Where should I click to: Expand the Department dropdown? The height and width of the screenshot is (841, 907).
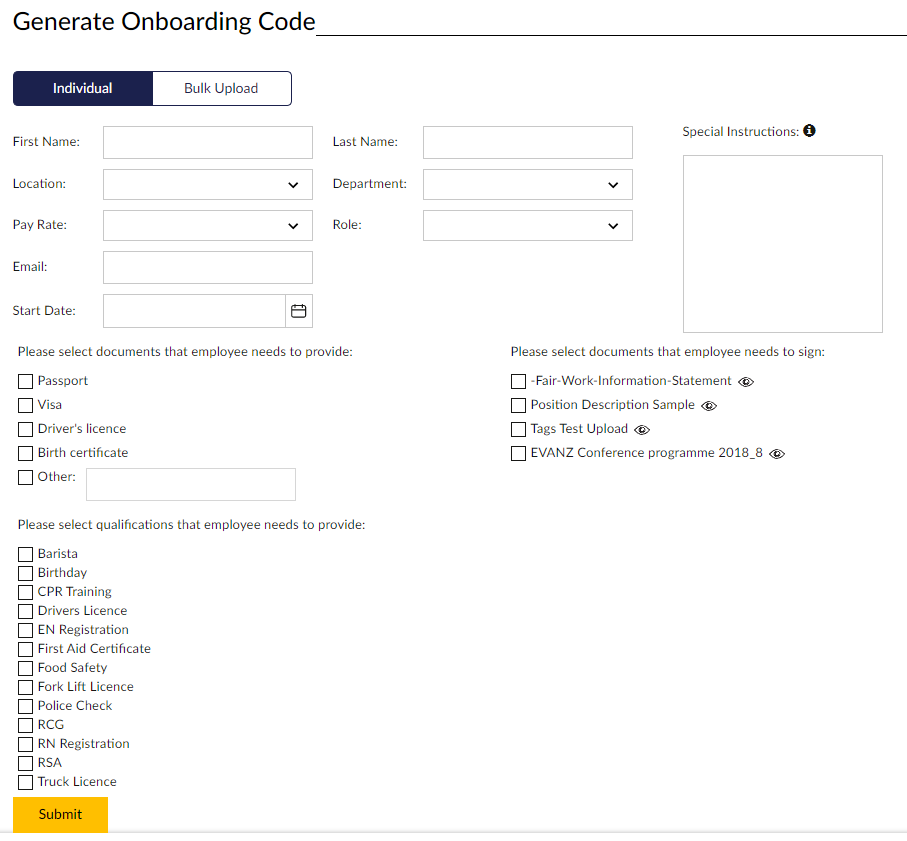528,185
